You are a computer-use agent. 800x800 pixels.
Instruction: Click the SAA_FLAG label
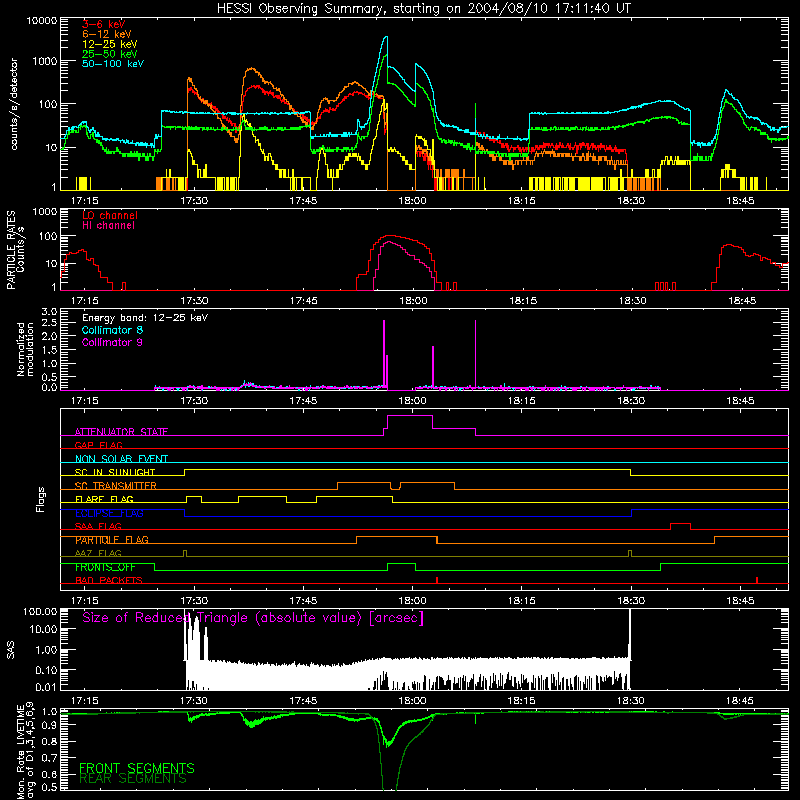click(98, 526)
